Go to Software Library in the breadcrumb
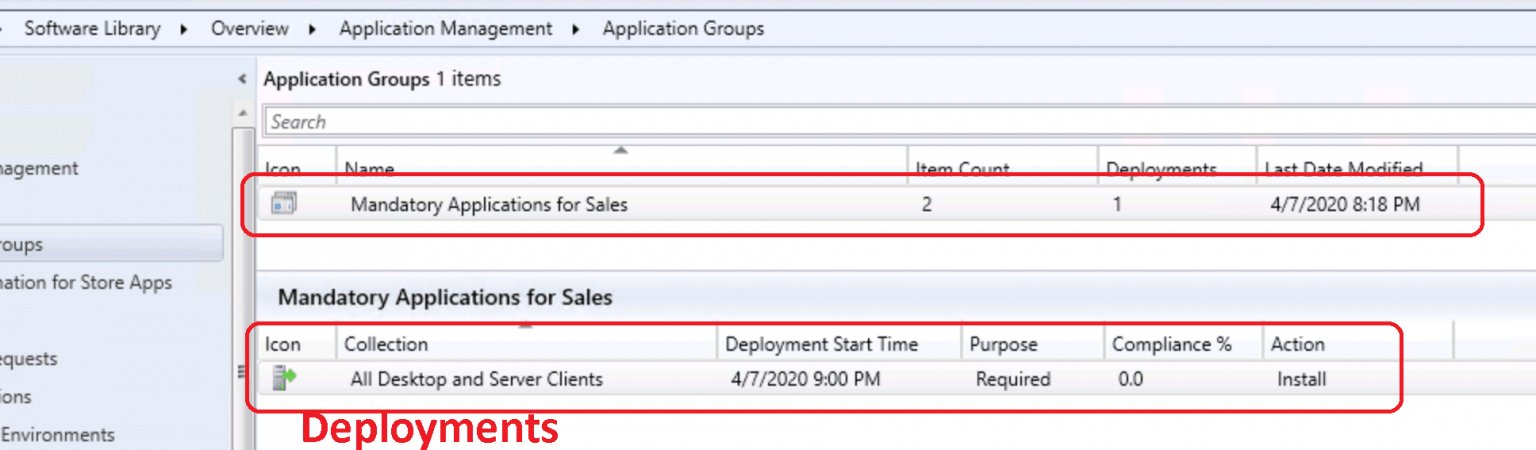Image resolution: width=1536 pixels, height=450 pixels. point(92,29)
